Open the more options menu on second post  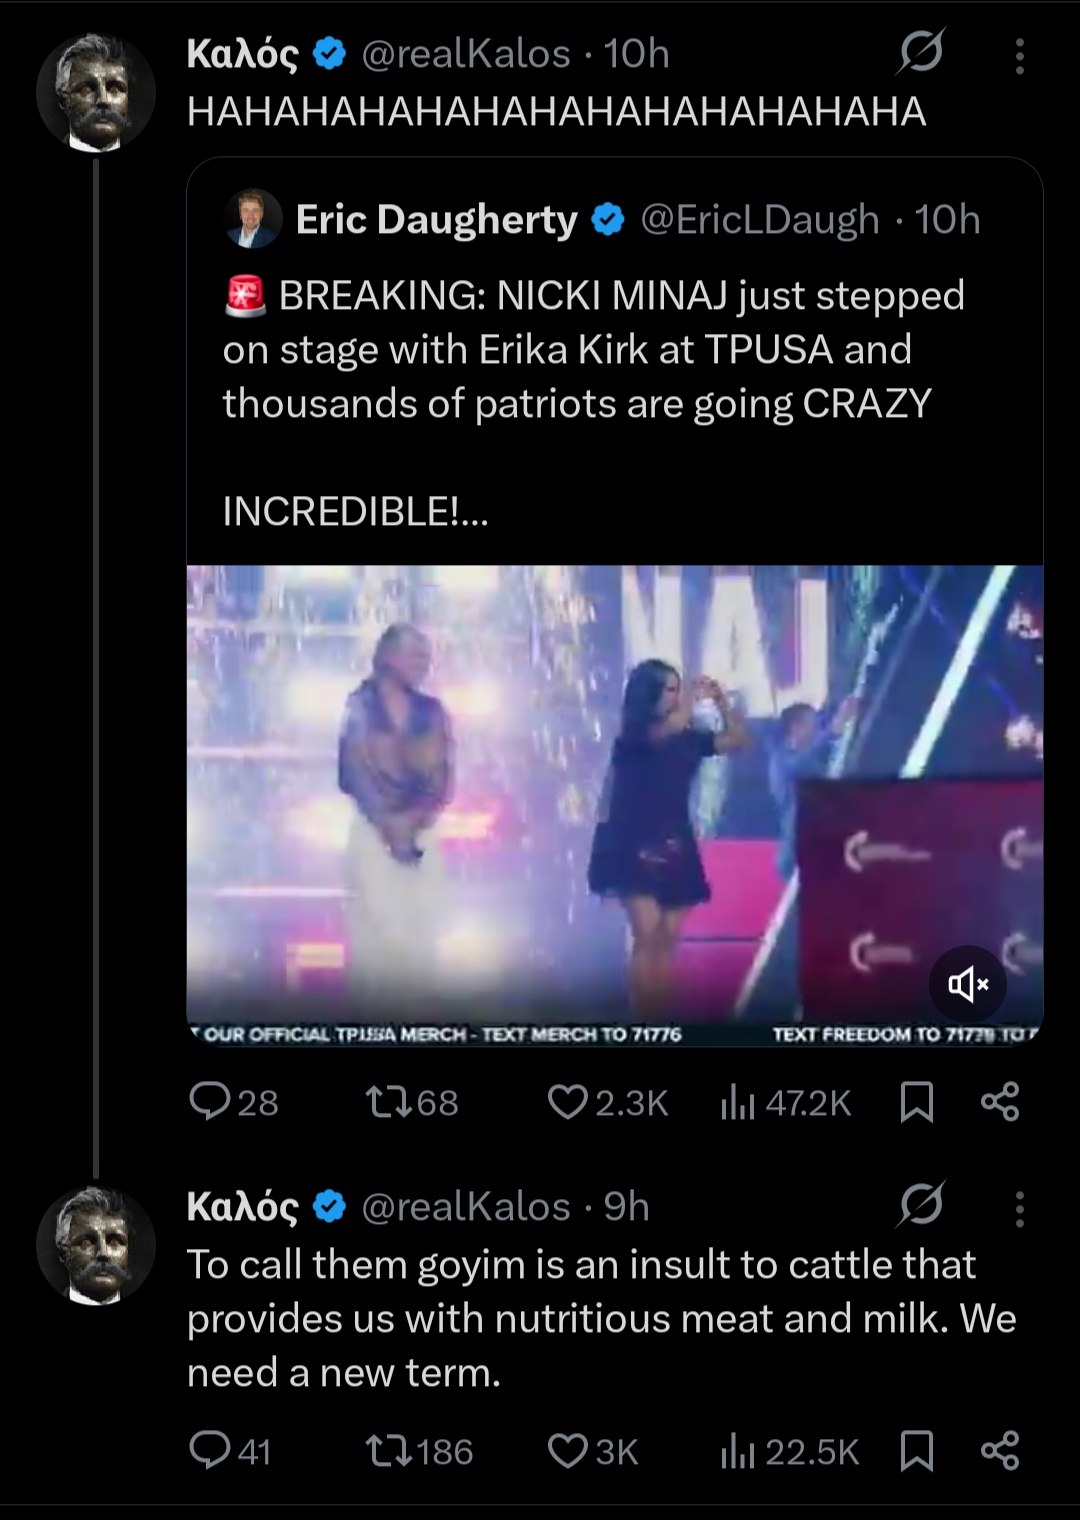(1019, 1208)
